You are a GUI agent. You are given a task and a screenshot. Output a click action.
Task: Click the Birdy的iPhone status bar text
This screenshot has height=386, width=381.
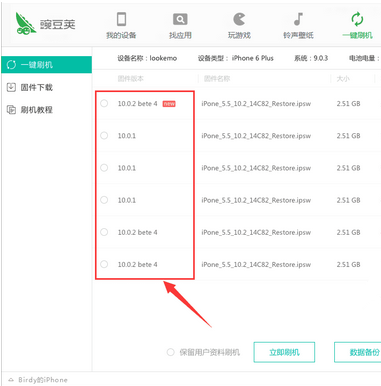pos(43,380)
